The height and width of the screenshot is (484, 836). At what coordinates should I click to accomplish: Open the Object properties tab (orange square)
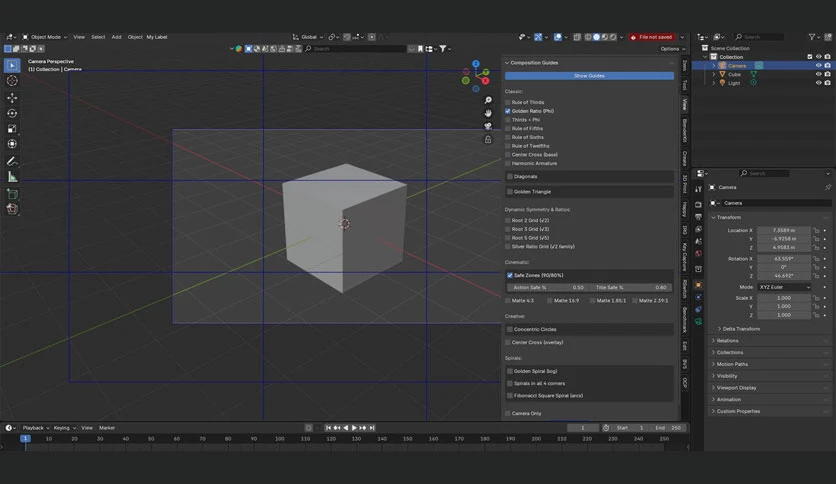click(x=698, y=285)
